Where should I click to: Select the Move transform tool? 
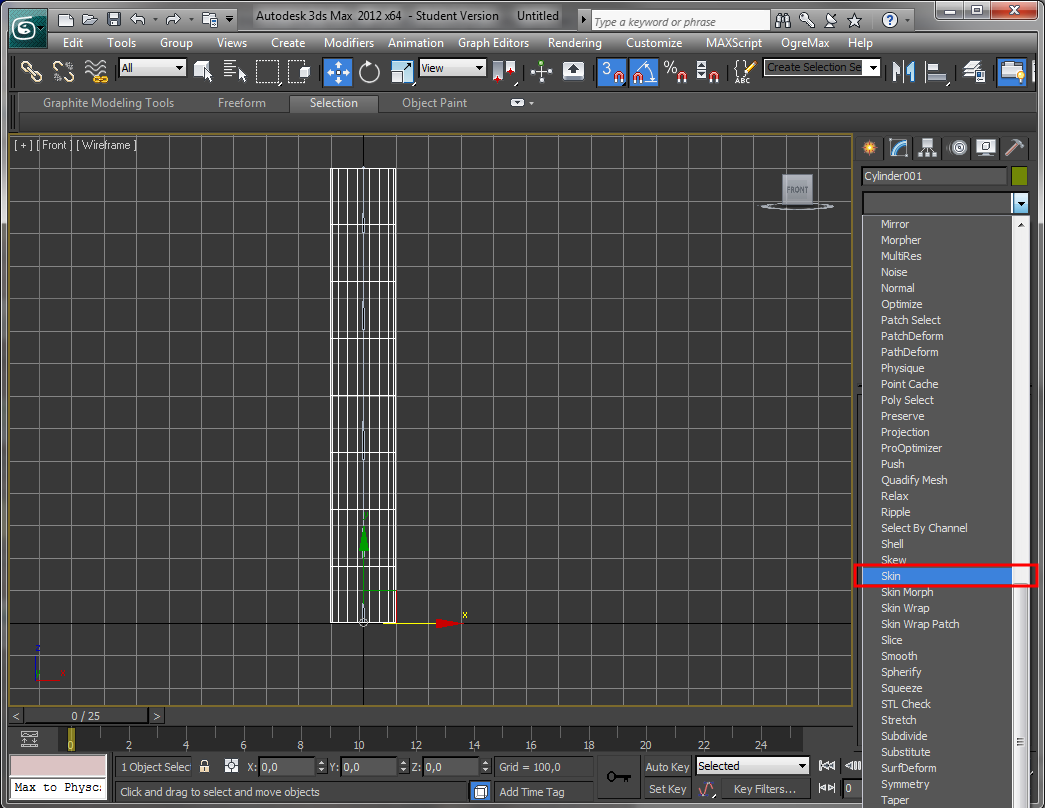338,72
